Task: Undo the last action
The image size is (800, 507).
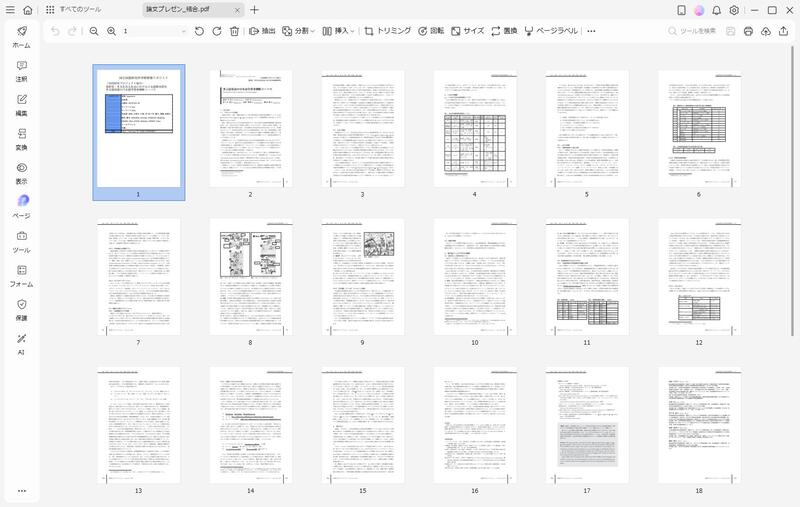Action: 55,31
